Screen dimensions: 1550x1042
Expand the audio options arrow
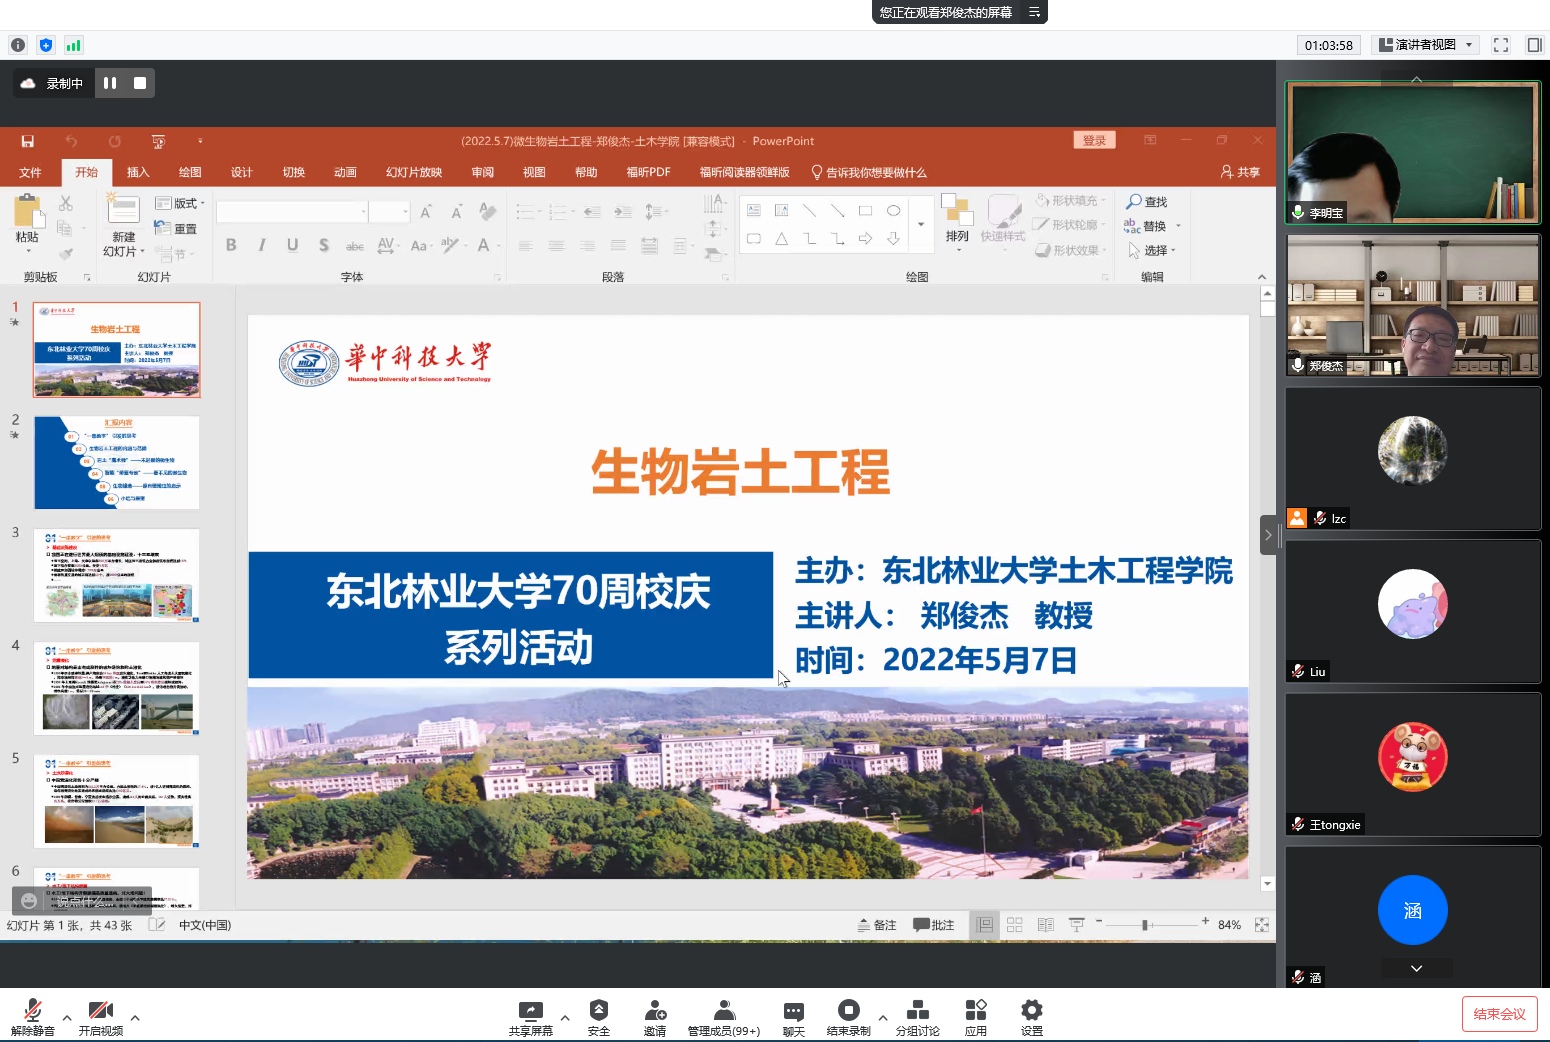pos(67,1018)
